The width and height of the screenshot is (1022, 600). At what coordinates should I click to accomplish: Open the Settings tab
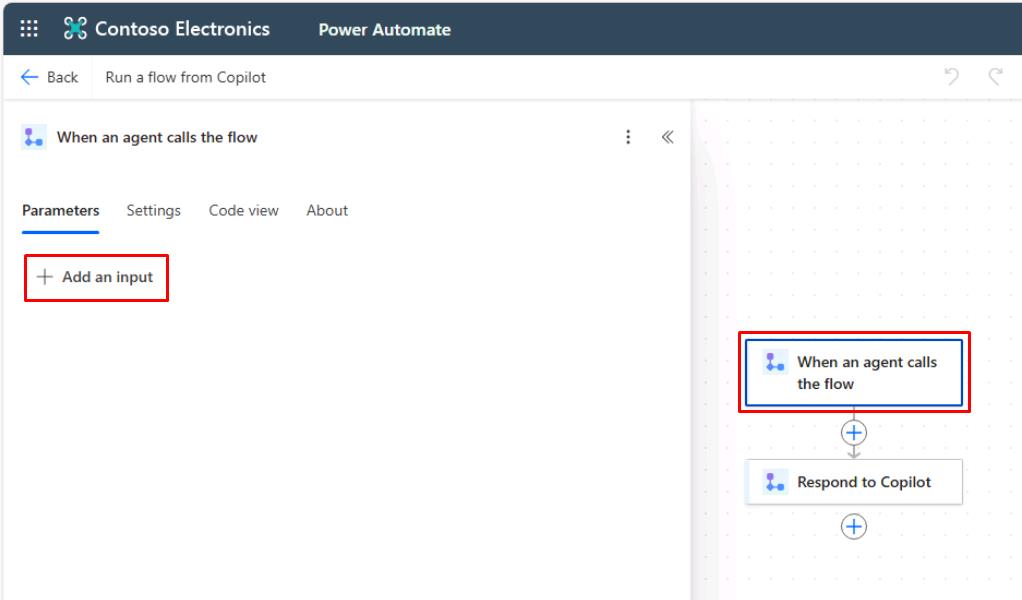tap(153, 211)
